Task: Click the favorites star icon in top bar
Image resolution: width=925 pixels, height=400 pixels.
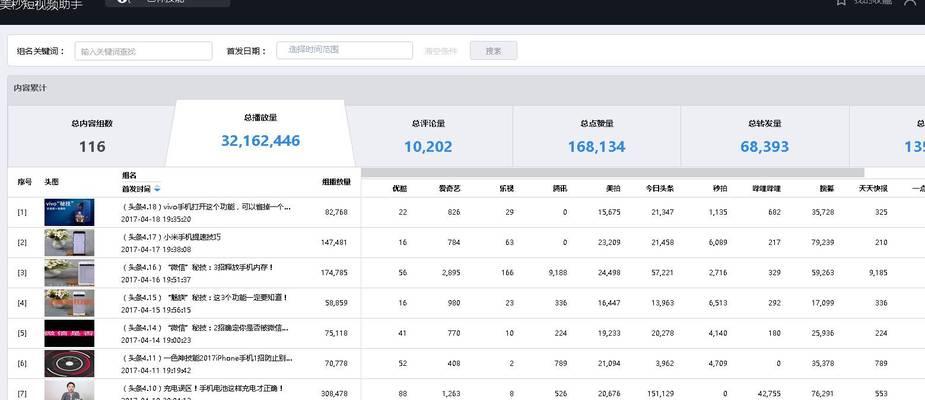Action: (x=841, y=2)
